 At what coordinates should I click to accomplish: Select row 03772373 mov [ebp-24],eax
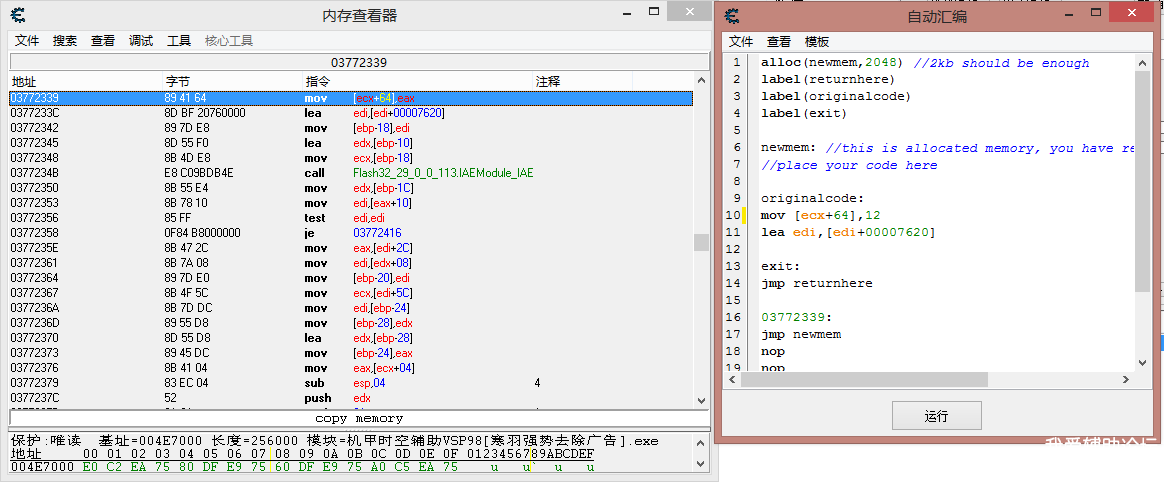pyautogui.click(x=351, y=354)
